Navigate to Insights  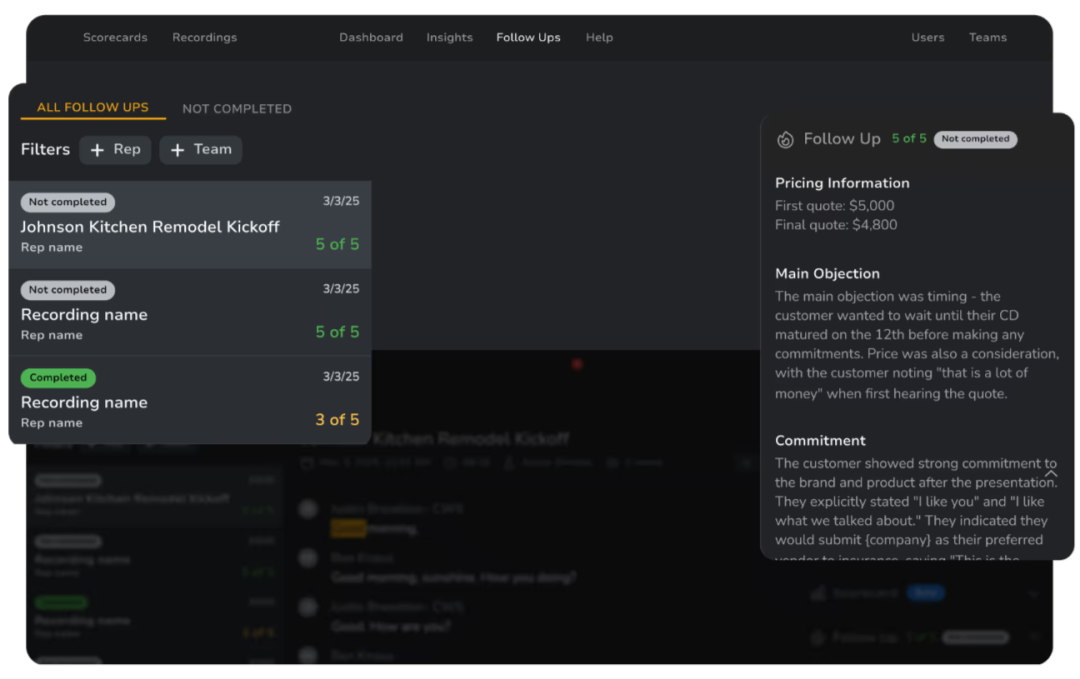click(x=450, y=37)
